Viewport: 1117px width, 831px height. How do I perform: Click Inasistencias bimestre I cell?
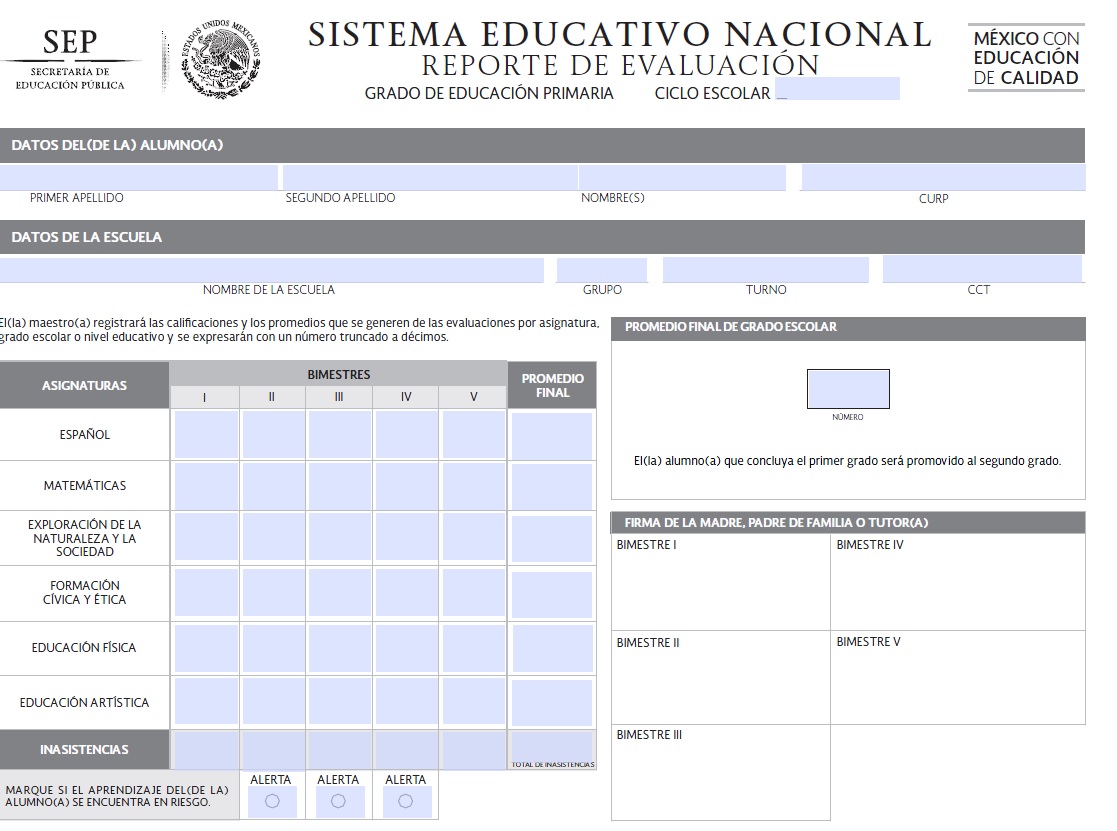click(207, 750)
